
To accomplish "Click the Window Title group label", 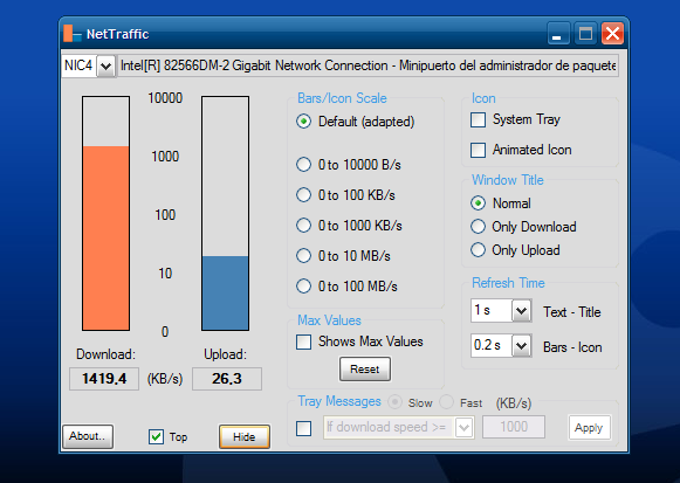I will [x=507, y=179].
